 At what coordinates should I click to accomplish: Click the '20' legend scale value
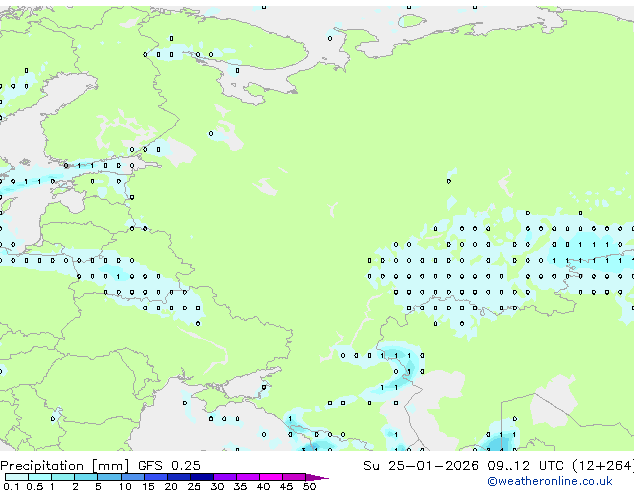tap(171, 486)
